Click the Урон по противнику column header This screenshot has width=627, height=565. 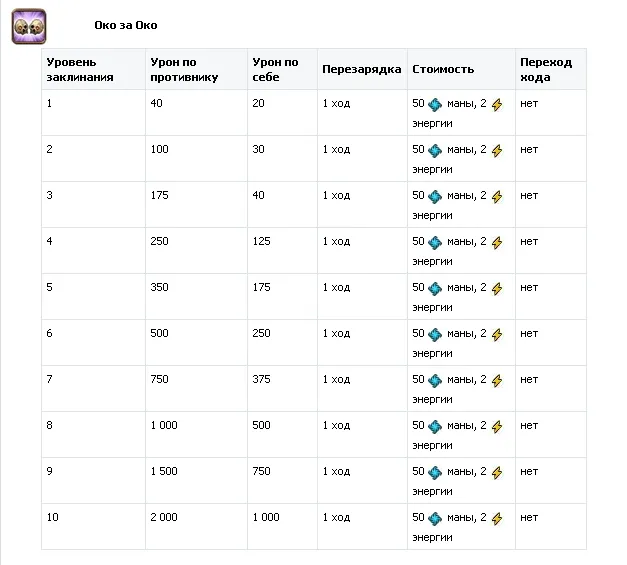pos(183,69)
